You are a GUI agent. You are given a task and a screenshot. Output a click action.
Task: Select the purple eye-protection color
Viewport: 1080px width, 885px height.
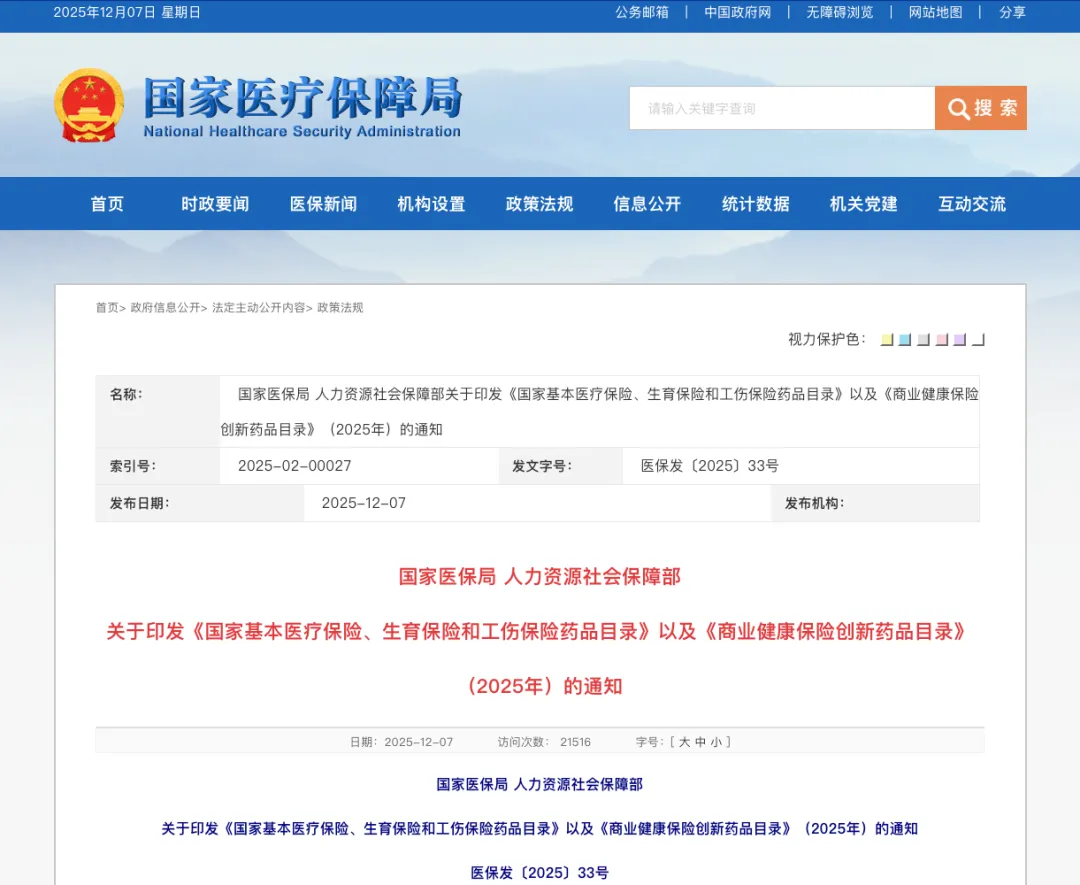[959, 340]
